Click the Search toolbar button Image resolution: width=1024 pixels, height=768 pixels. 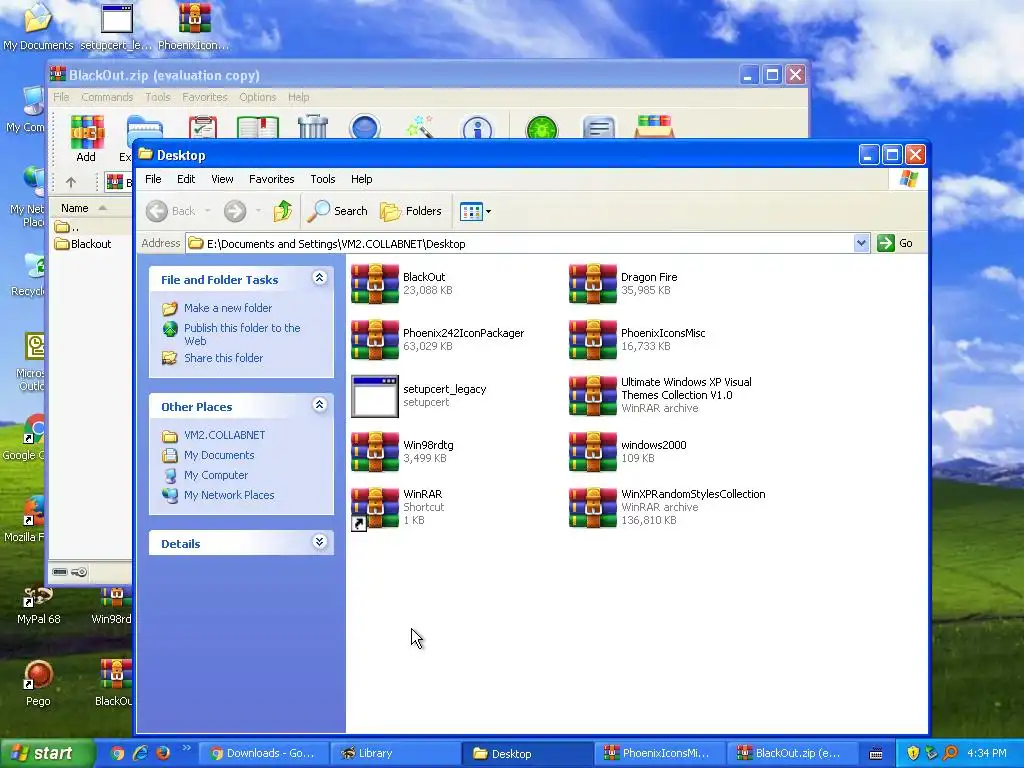click(338, 211)
